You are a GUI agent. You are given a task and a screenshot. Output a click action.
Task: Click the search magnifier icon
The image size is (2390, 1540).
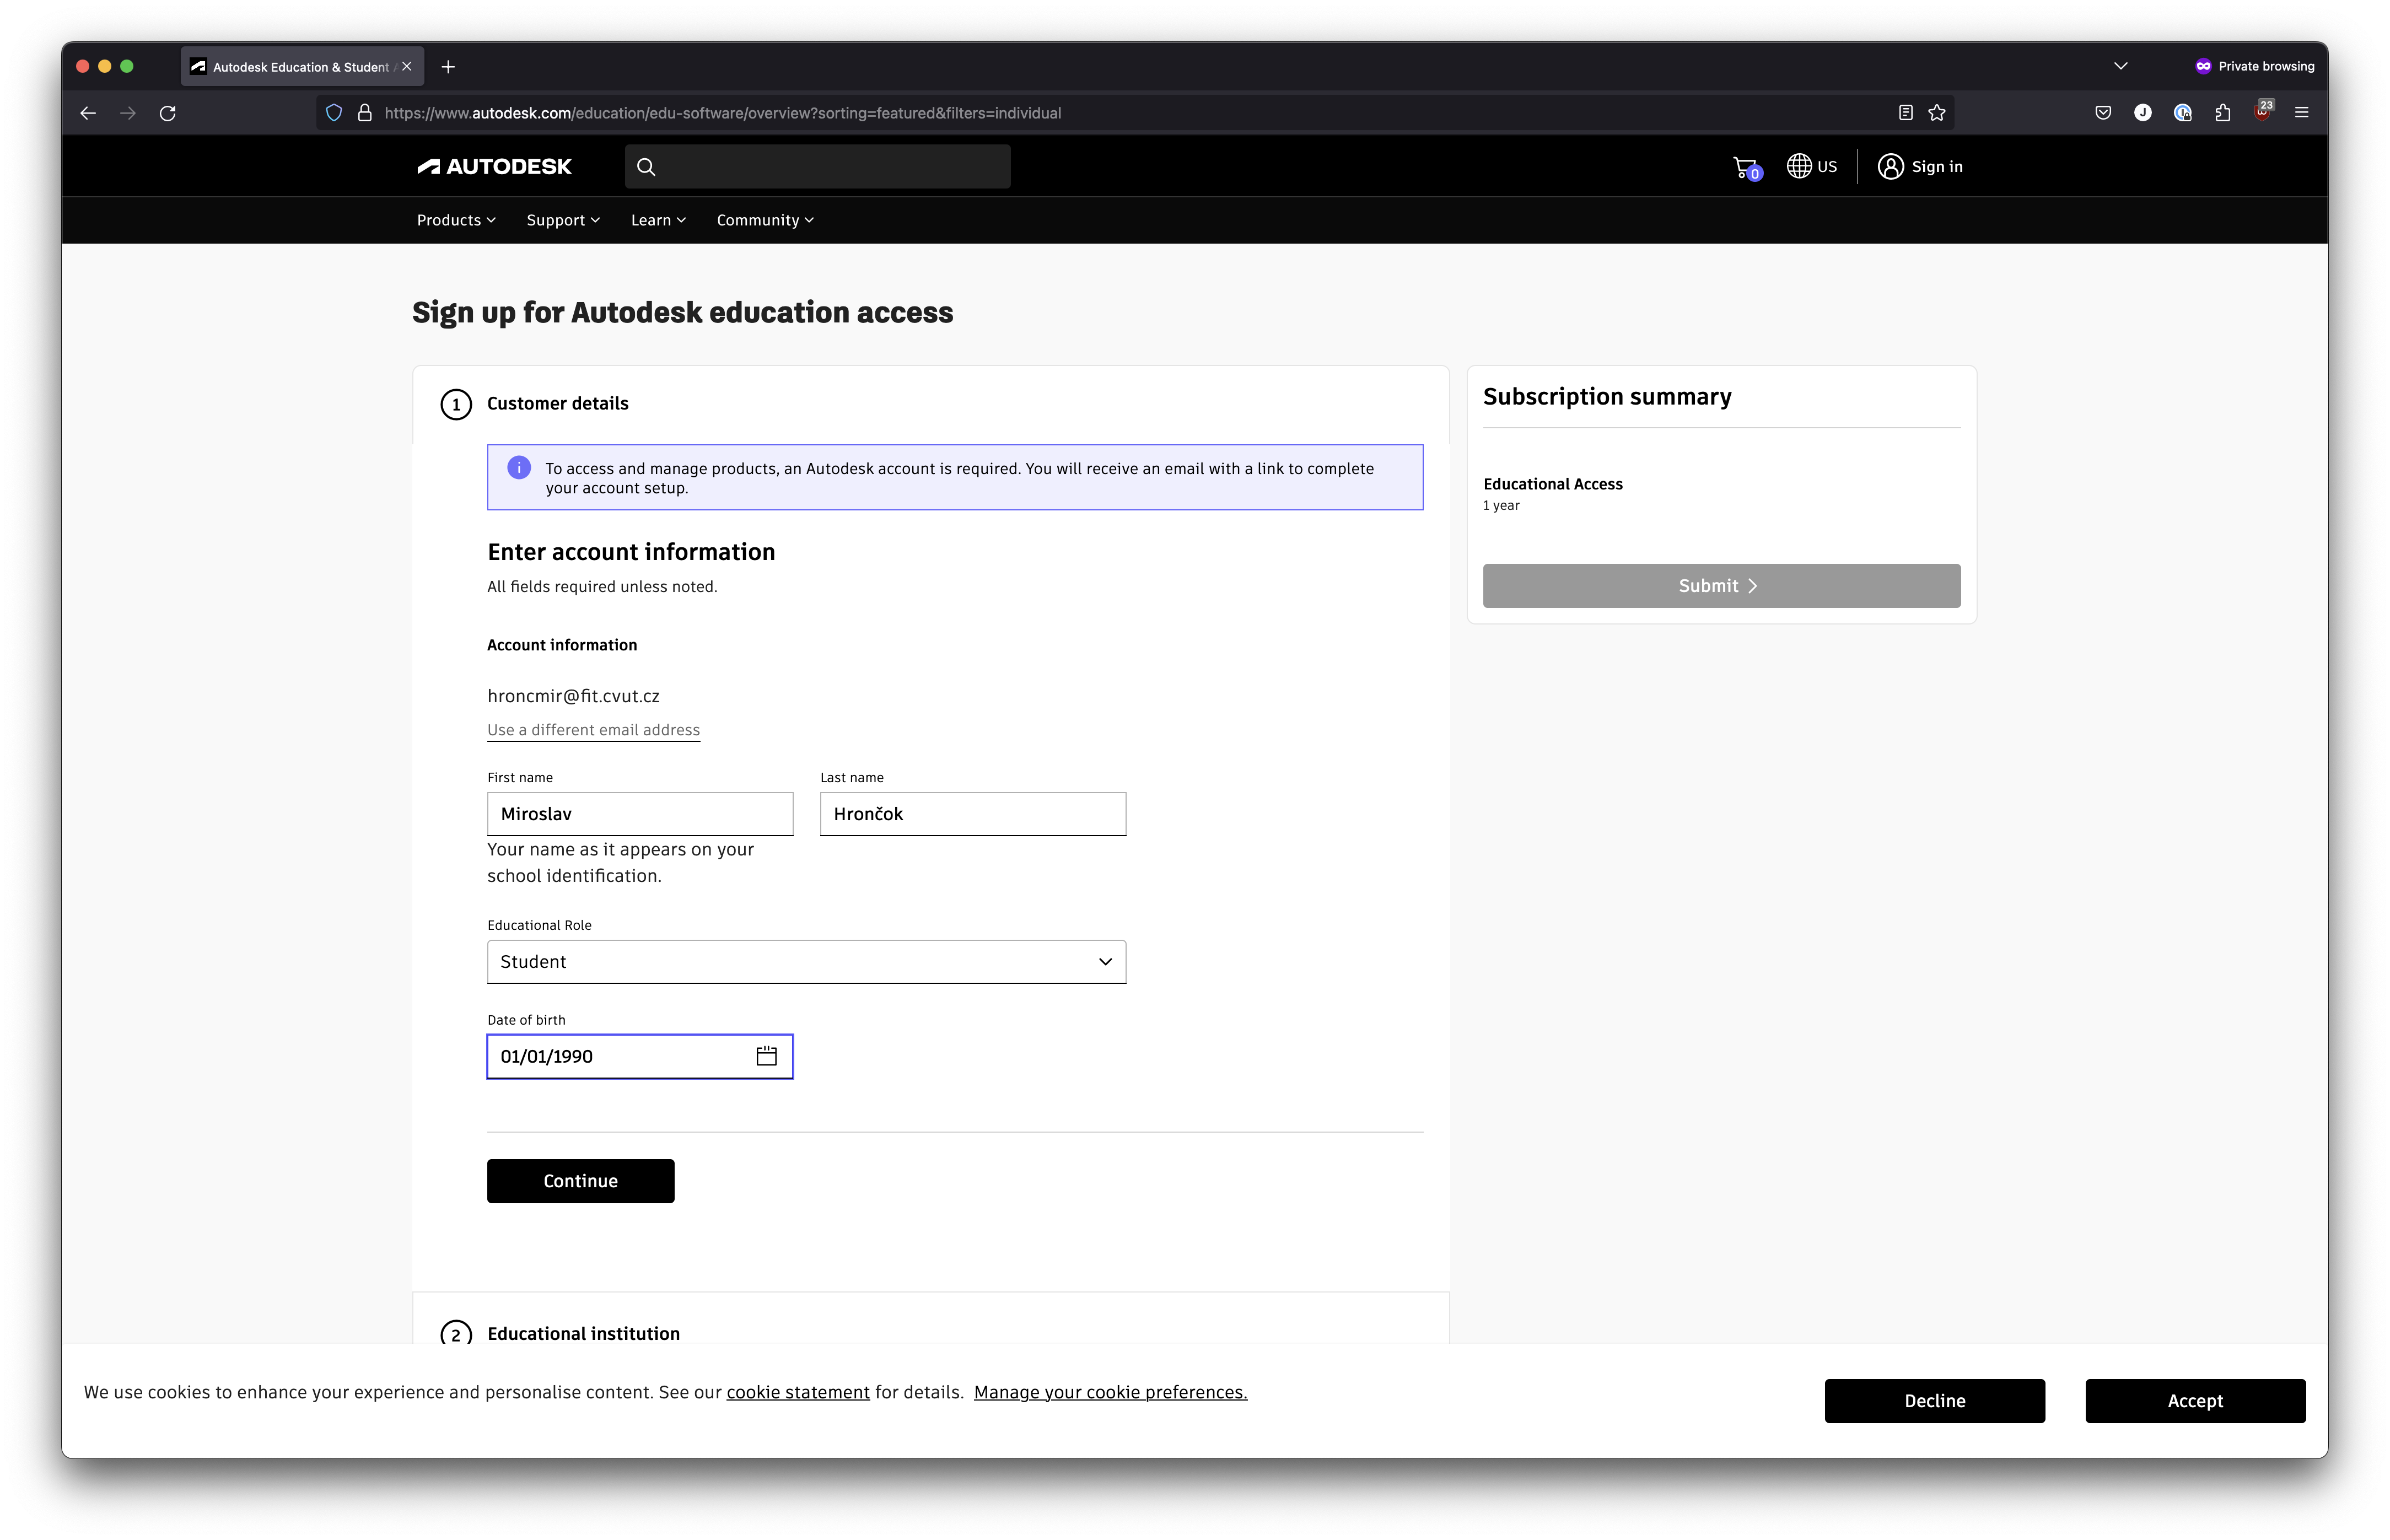click(x=646, y=167)
